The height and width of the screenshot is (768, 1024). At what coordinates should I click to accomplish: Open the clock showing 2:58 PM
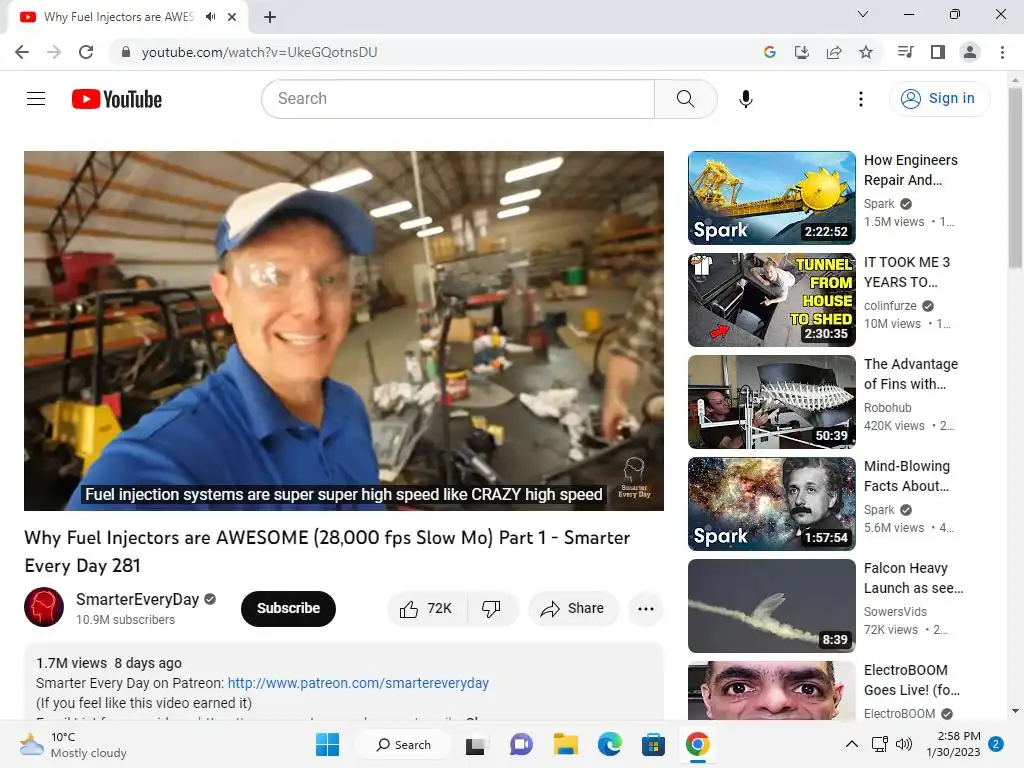pos(953,744)
